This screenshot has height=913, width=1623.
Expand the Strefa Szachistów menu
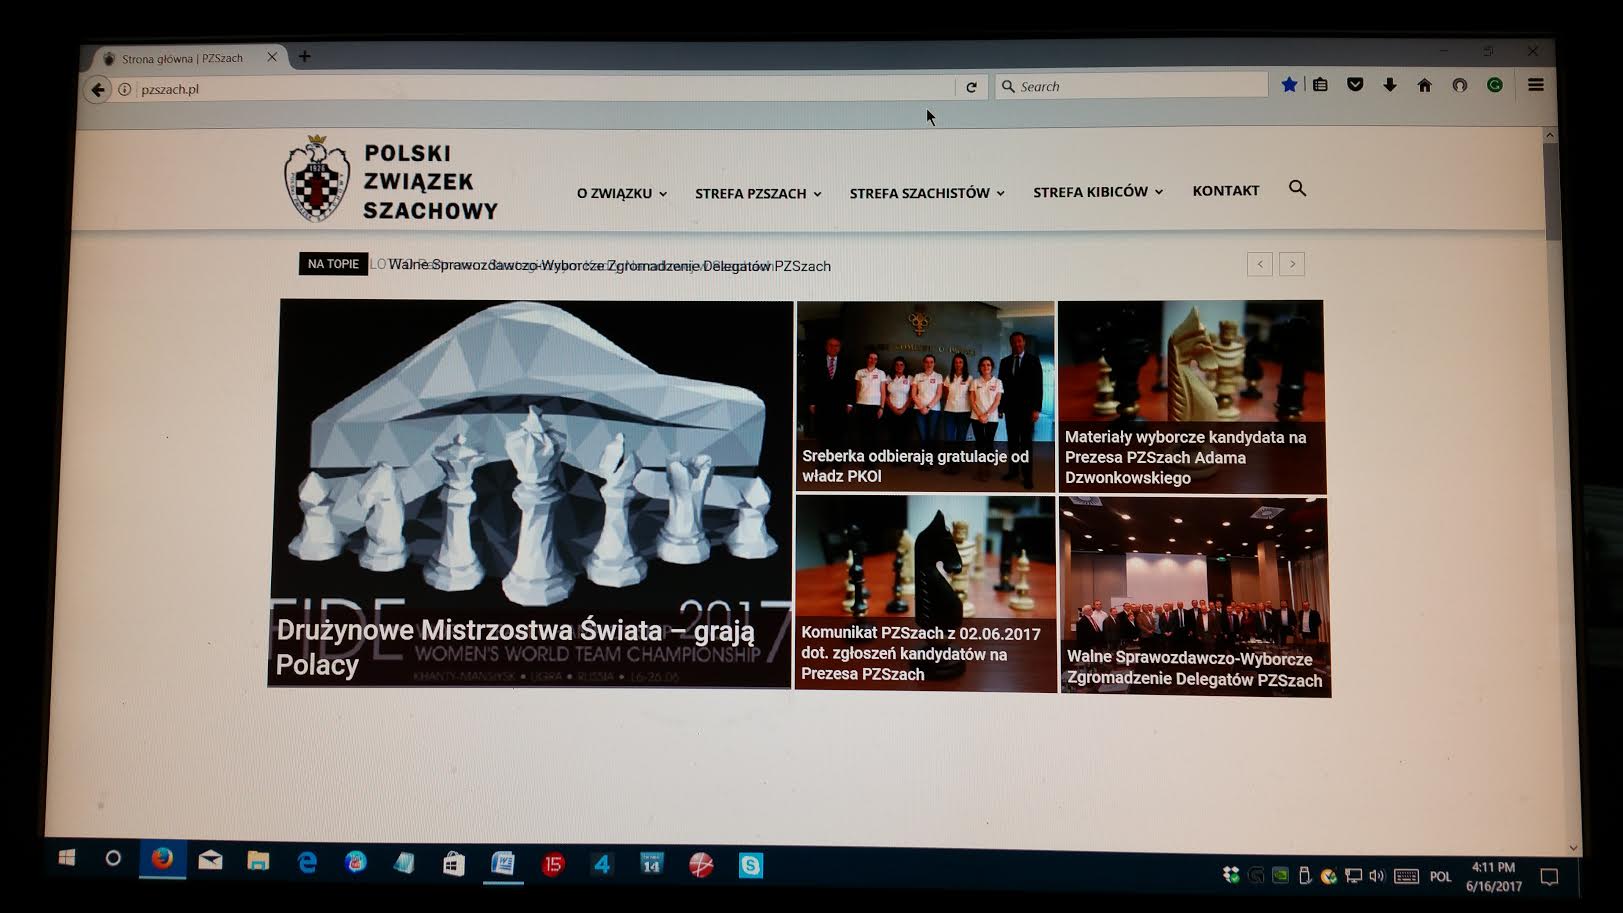click(x=927, y=193)
